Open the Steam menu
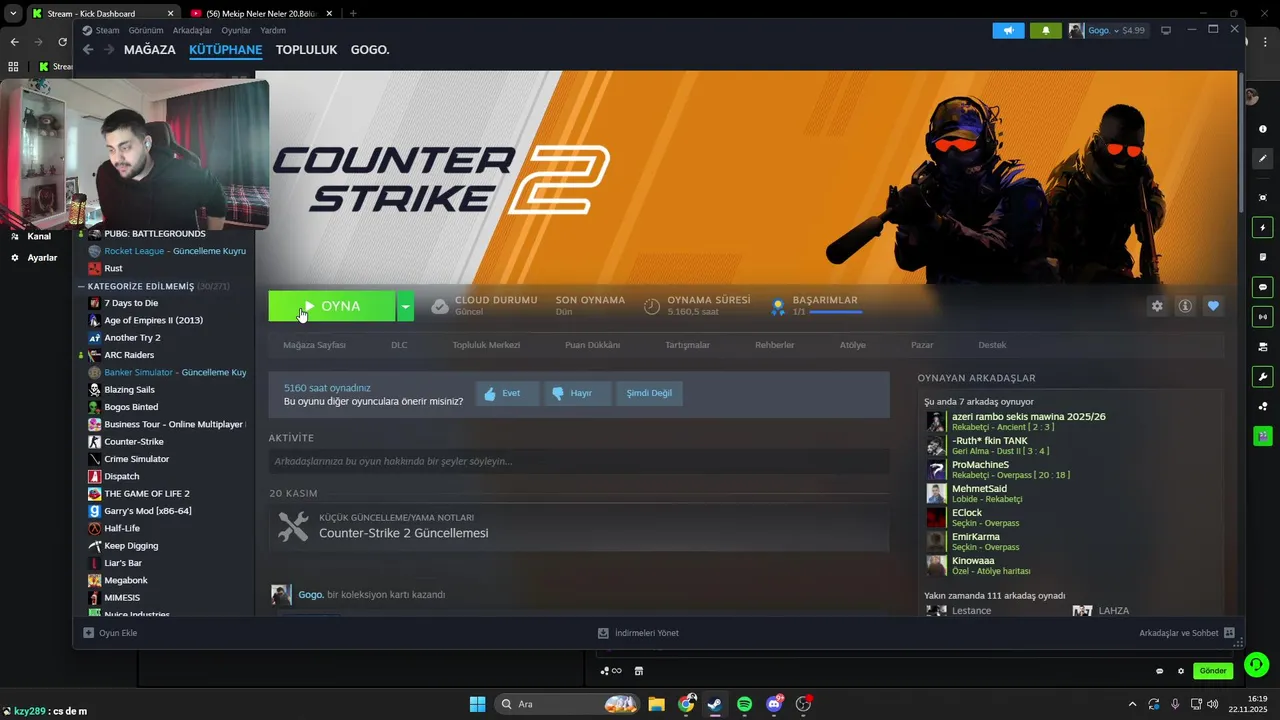 click(x=107, y=30)
